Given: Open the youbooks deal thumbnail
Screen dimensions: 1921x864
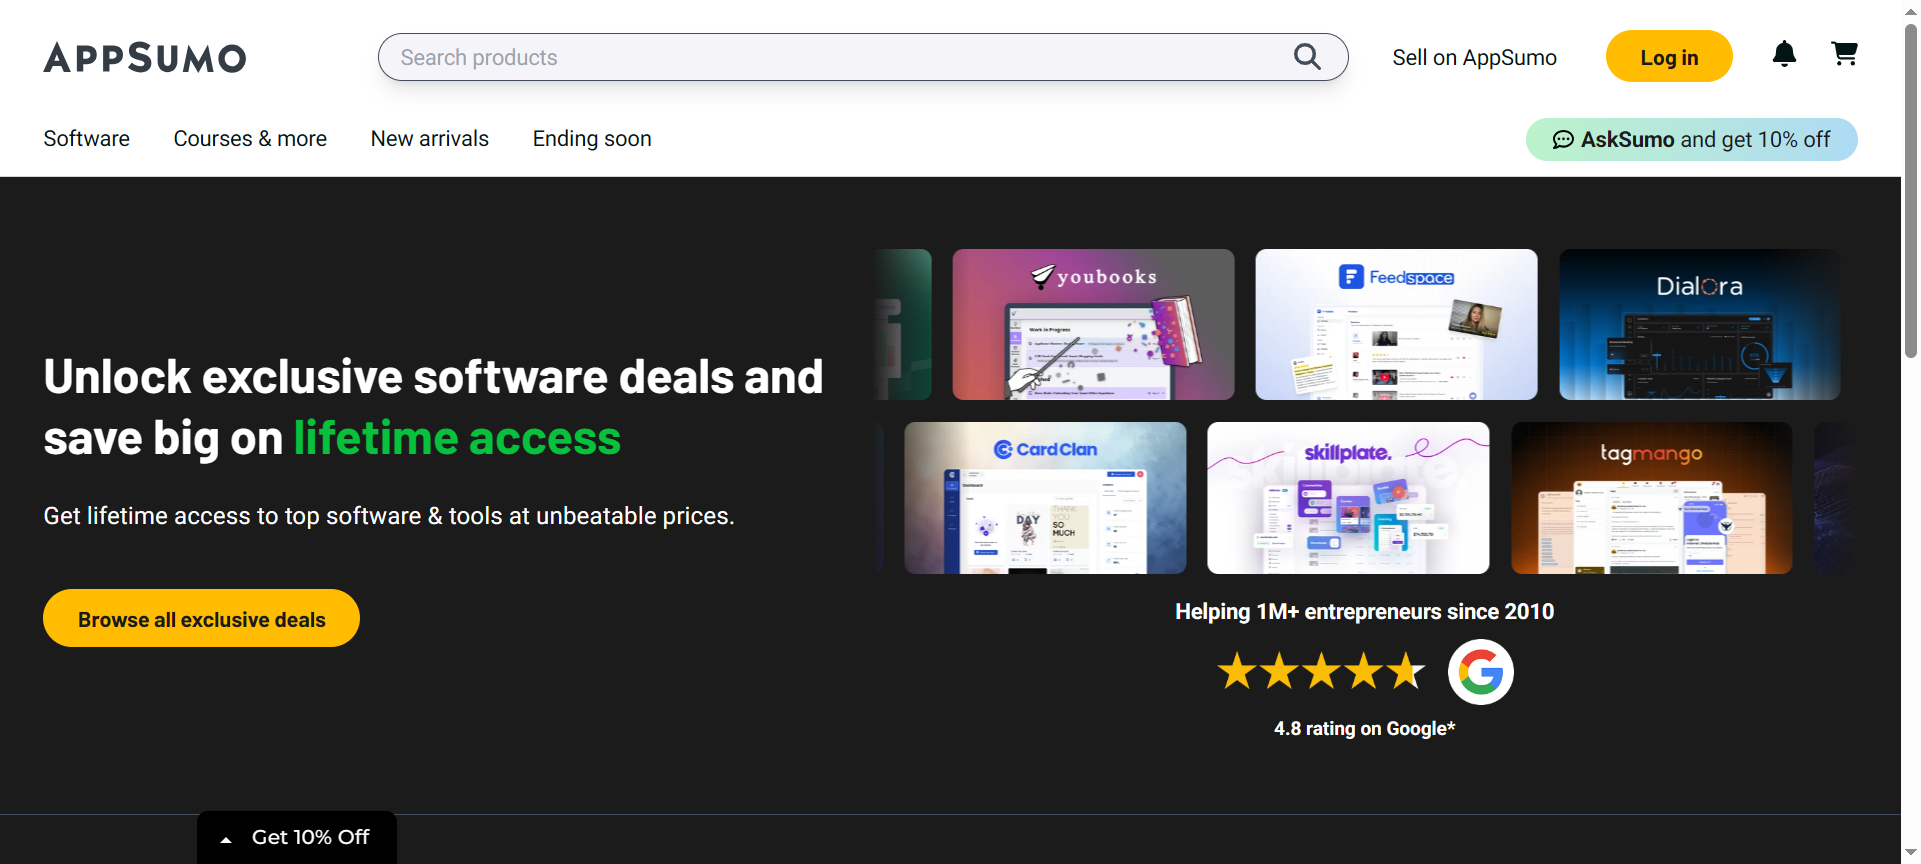Looking at the screenshot, I should click(1093, 325).
